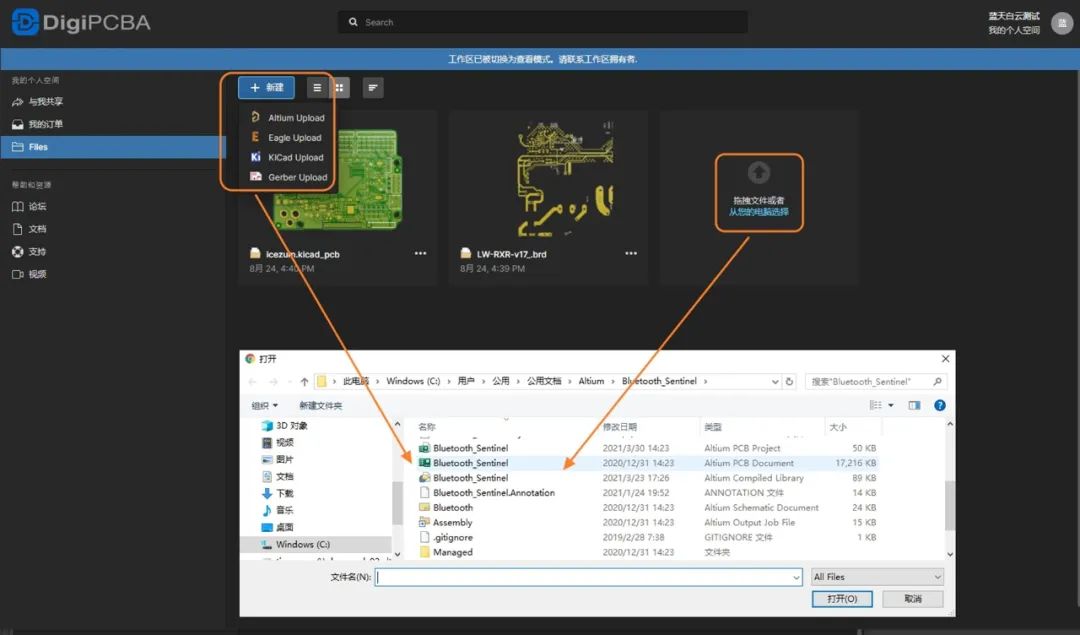Viewport: 1080px width, 635px height.
Task: Open more options for LW-RXR-v17_.brd
Action: [x=631, y=253]
